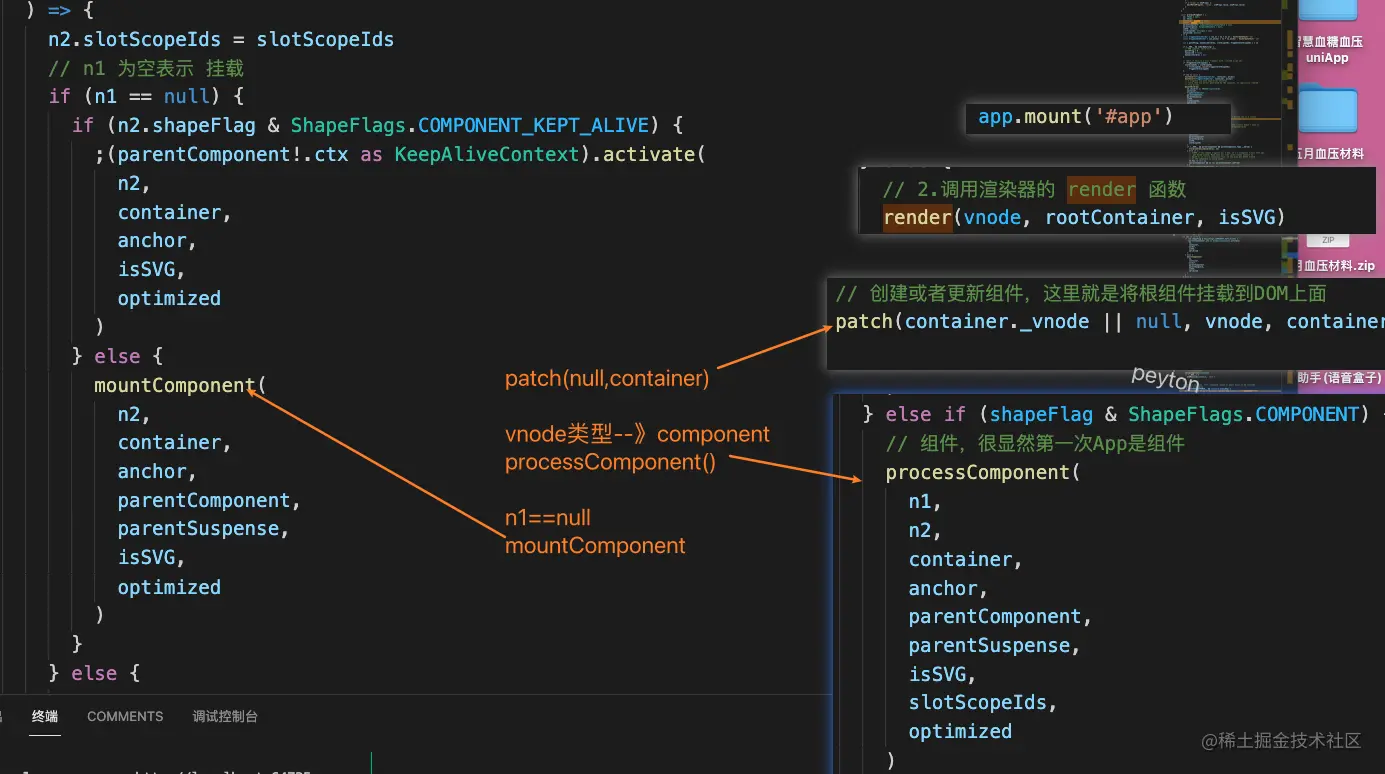Select ShapeFlags.COMPONENT_KEPT_ALIVE identifier
Viewport: 1385px width, 774px height.
(470, 125)
